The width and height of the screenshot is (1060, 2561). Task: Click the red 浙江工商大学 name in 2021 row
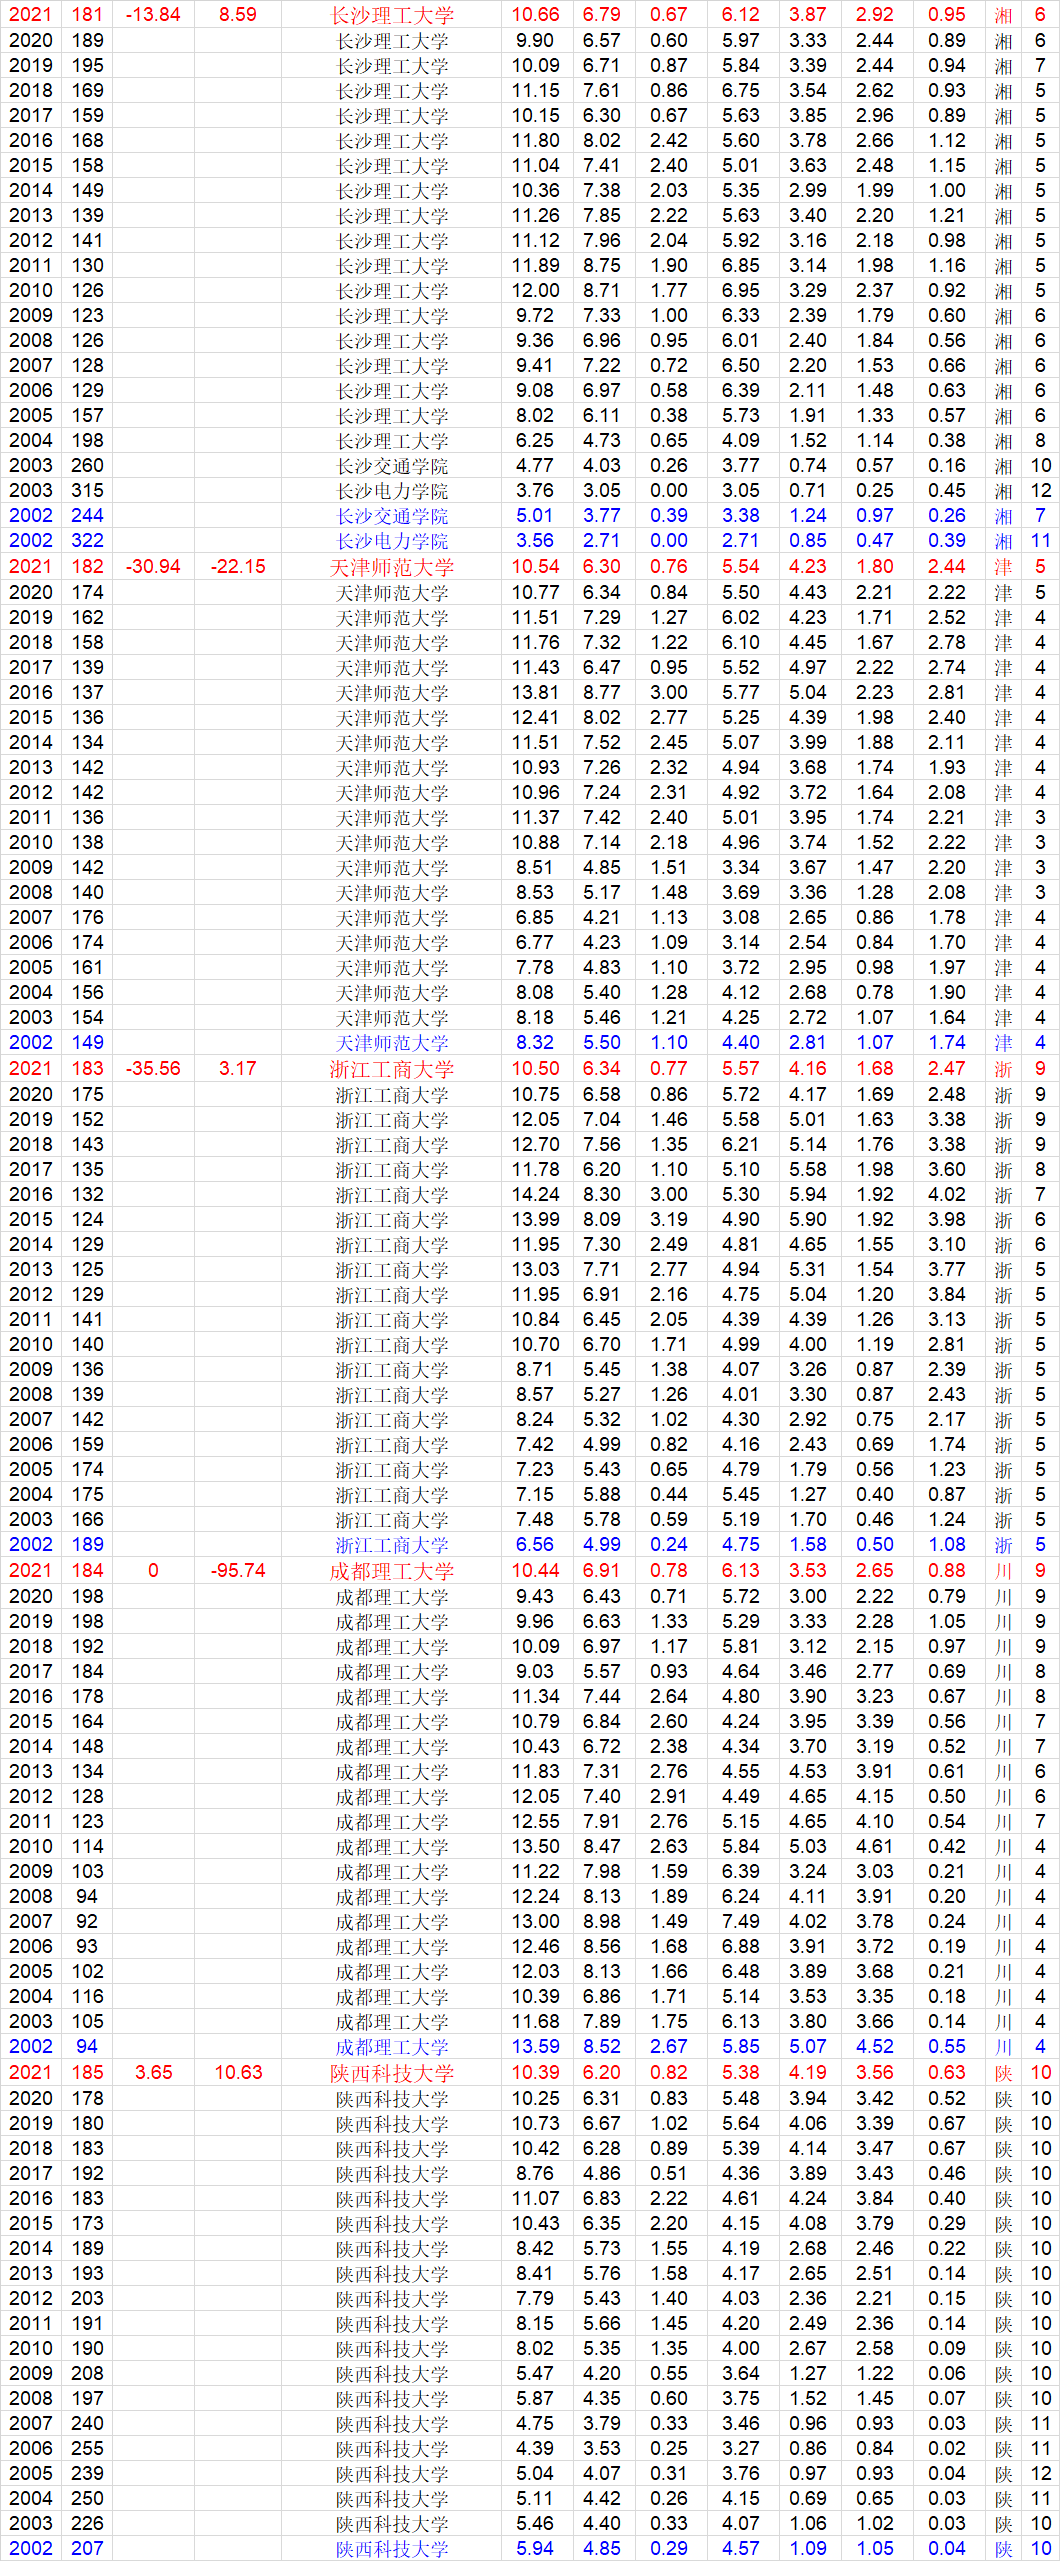pos(392,1069)
